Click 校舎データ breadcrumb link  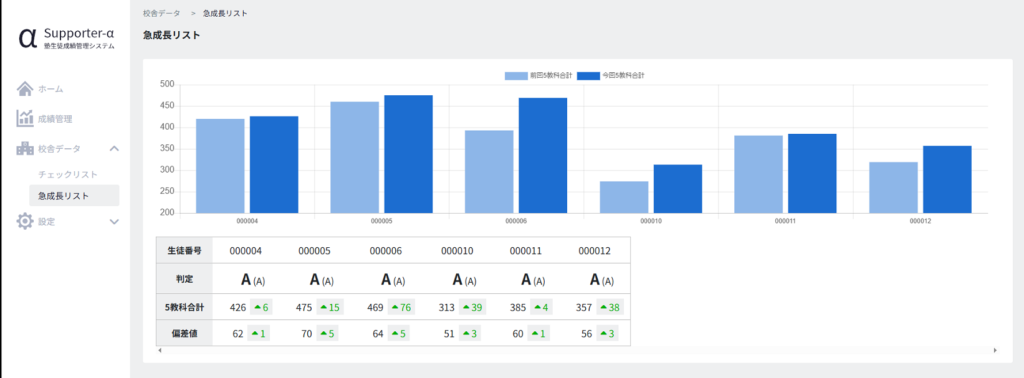pos(161,13)
